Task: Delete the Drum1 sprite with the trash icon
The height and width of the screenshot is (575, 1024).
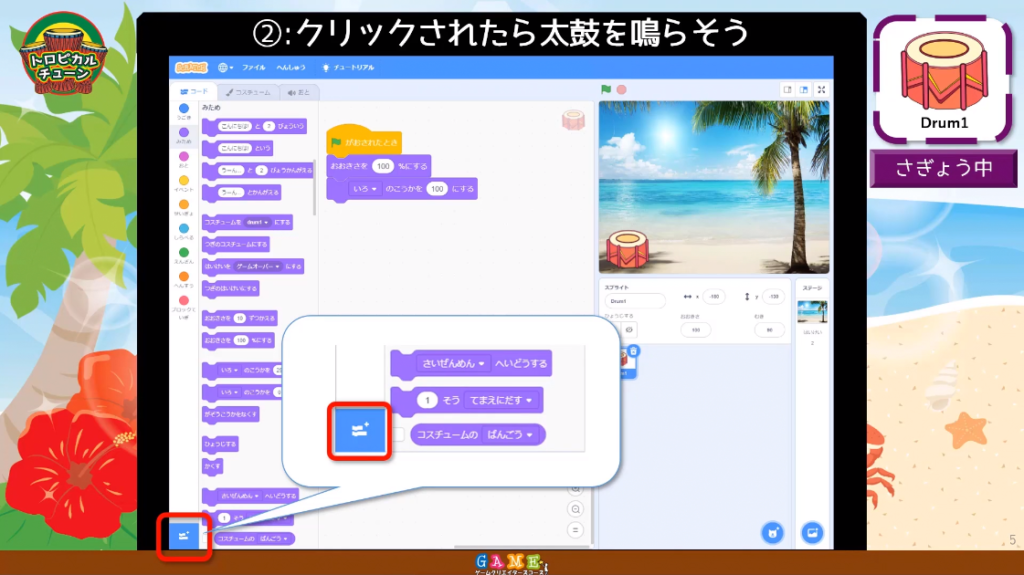Action: click(x=633, y=352)
